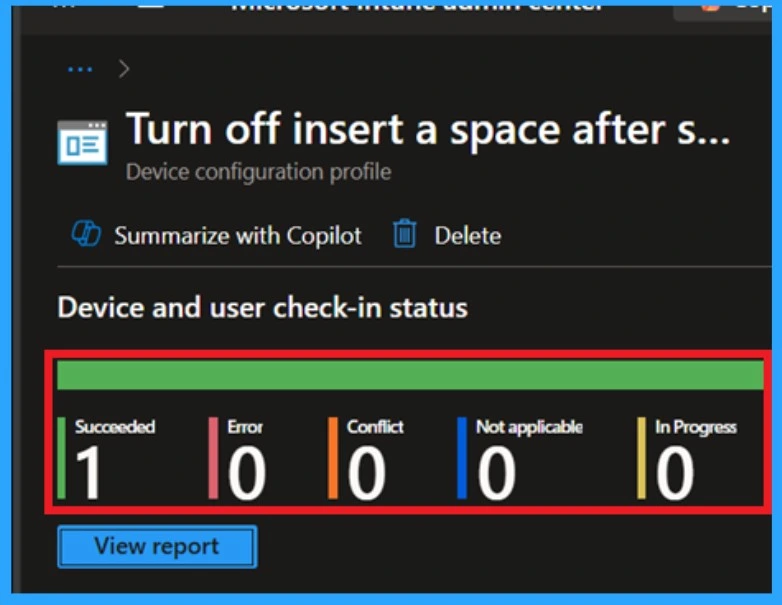Screen dimensions: 782x605
Task: Click the red Error color marker
Action: click(213, 457)
